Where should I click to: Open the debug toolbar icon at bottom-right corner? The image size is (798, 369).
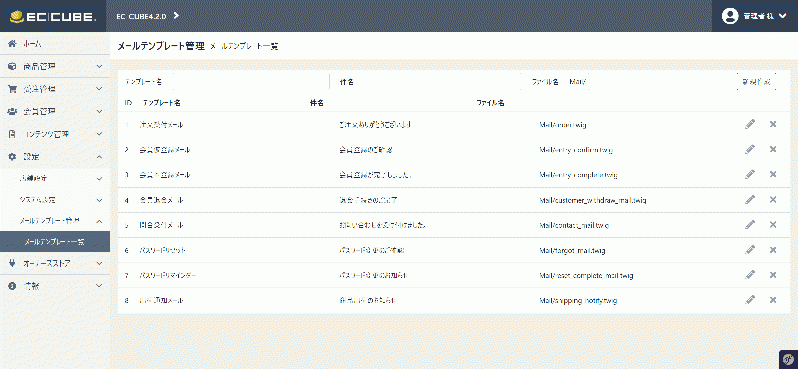[x=789, y=359]
